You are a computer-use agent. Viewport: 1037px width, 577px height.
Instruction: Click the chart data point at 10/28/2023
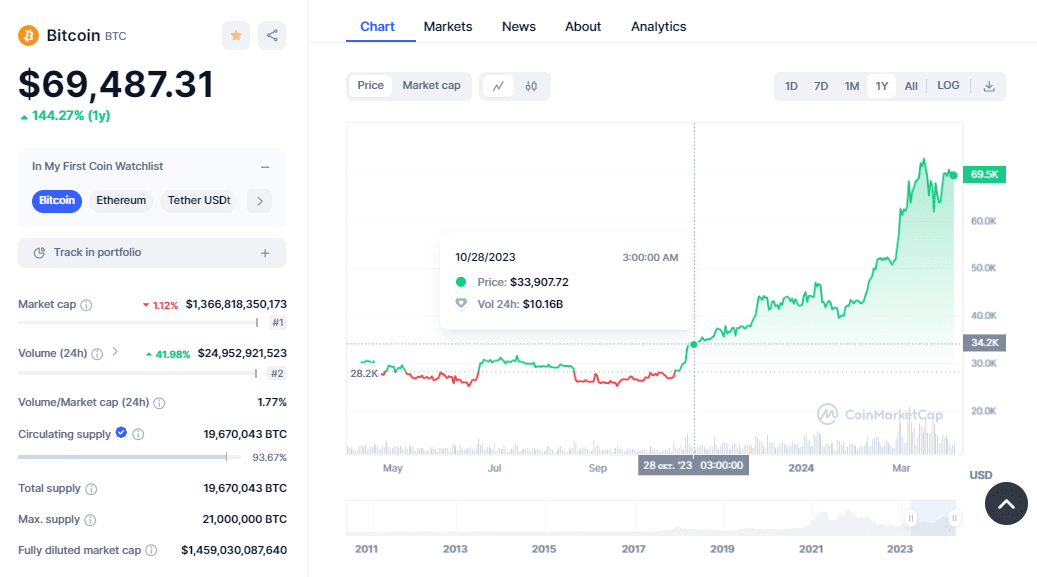pyautogui.click(x=694, y=344)
